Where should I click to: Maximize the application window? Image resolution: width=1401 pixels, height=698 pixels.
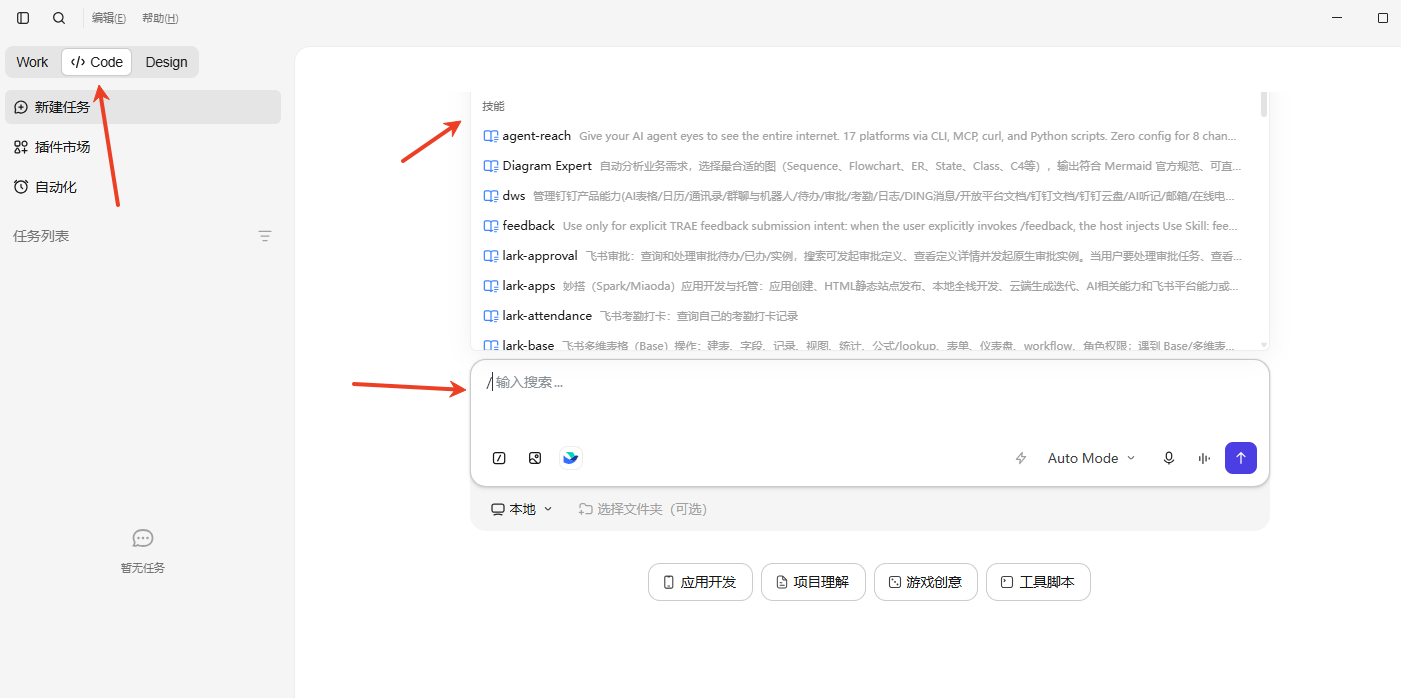1383,18
